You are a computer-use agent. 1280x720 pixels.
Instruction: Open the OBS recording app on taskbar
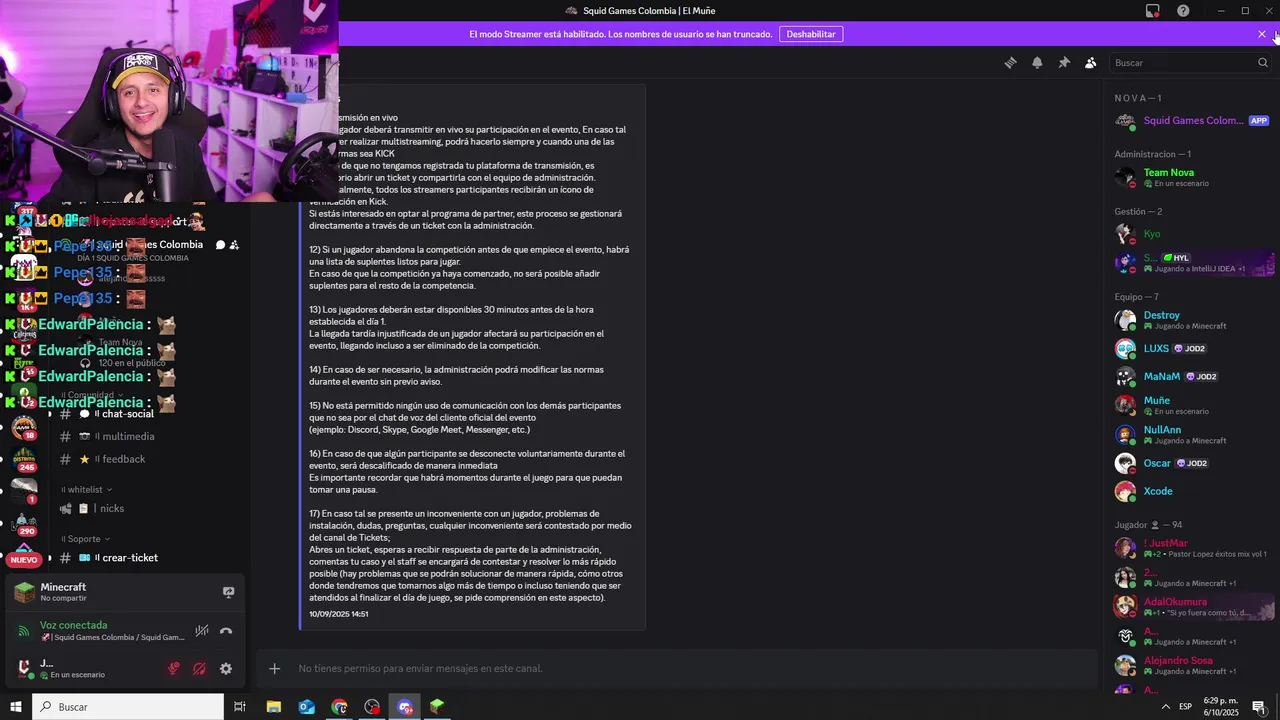pyautogui.click(x=372, y=707)
